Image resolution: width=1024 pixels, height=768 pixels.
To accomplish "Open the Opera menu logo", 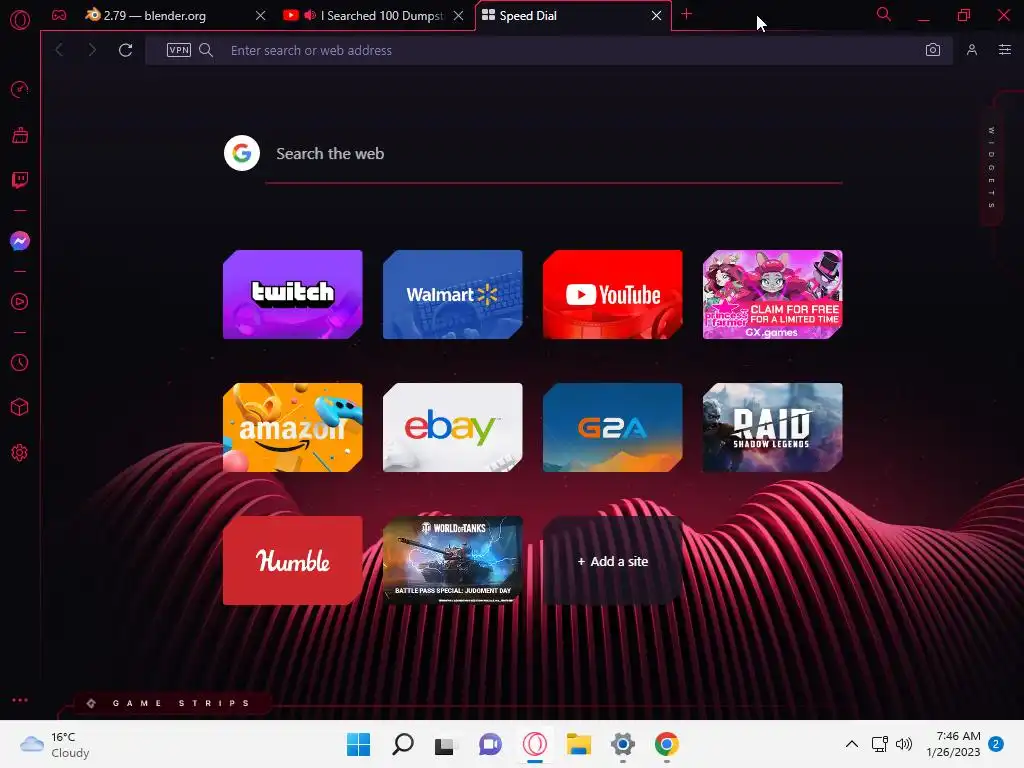I will click(20, 20).
